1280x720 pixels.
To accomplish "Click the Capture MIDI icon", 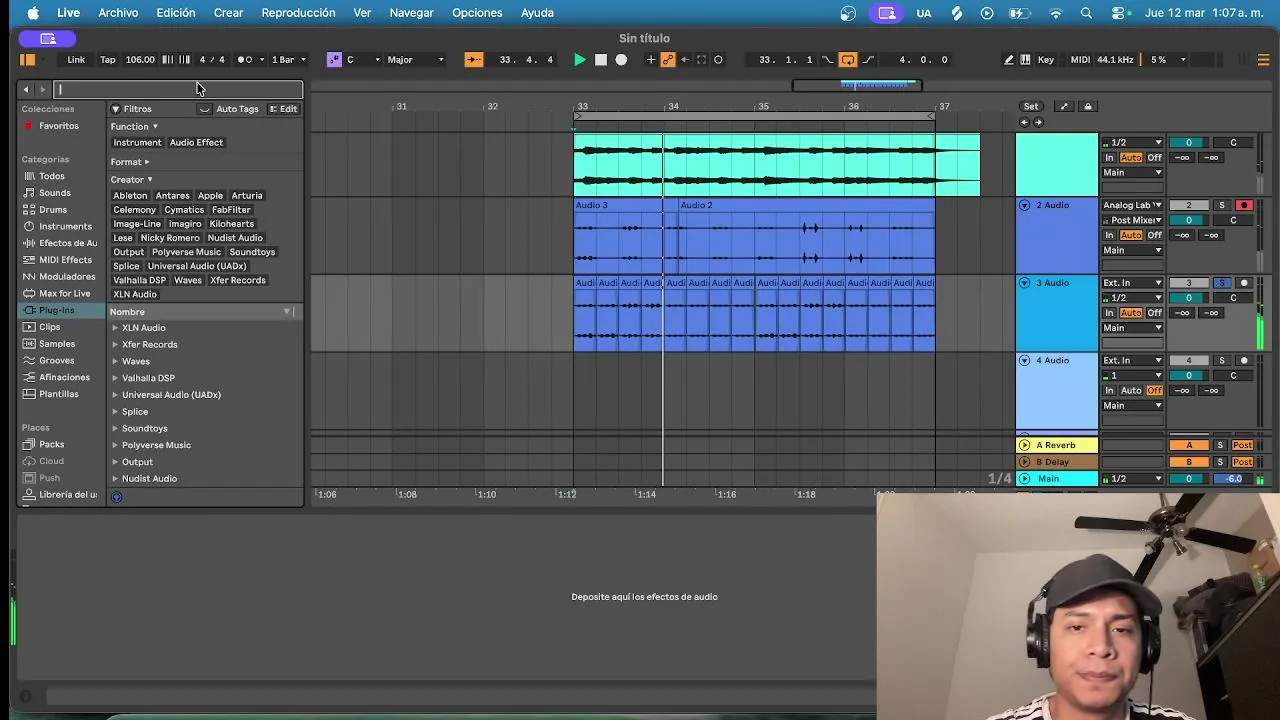I will [701, 60].
